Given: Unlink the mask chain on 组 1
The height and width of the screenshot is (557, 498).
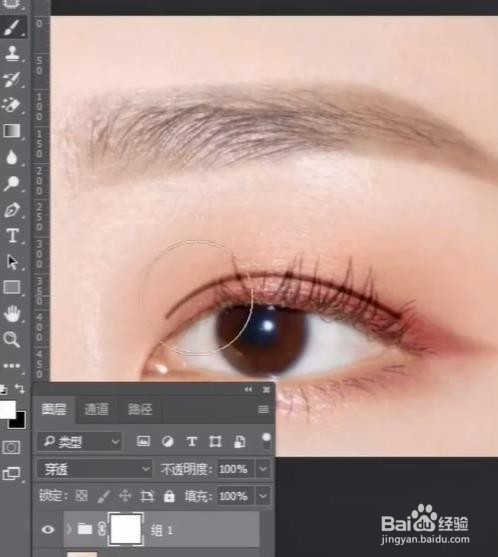Looking at the screenshot, I should [x=101, y=529].
